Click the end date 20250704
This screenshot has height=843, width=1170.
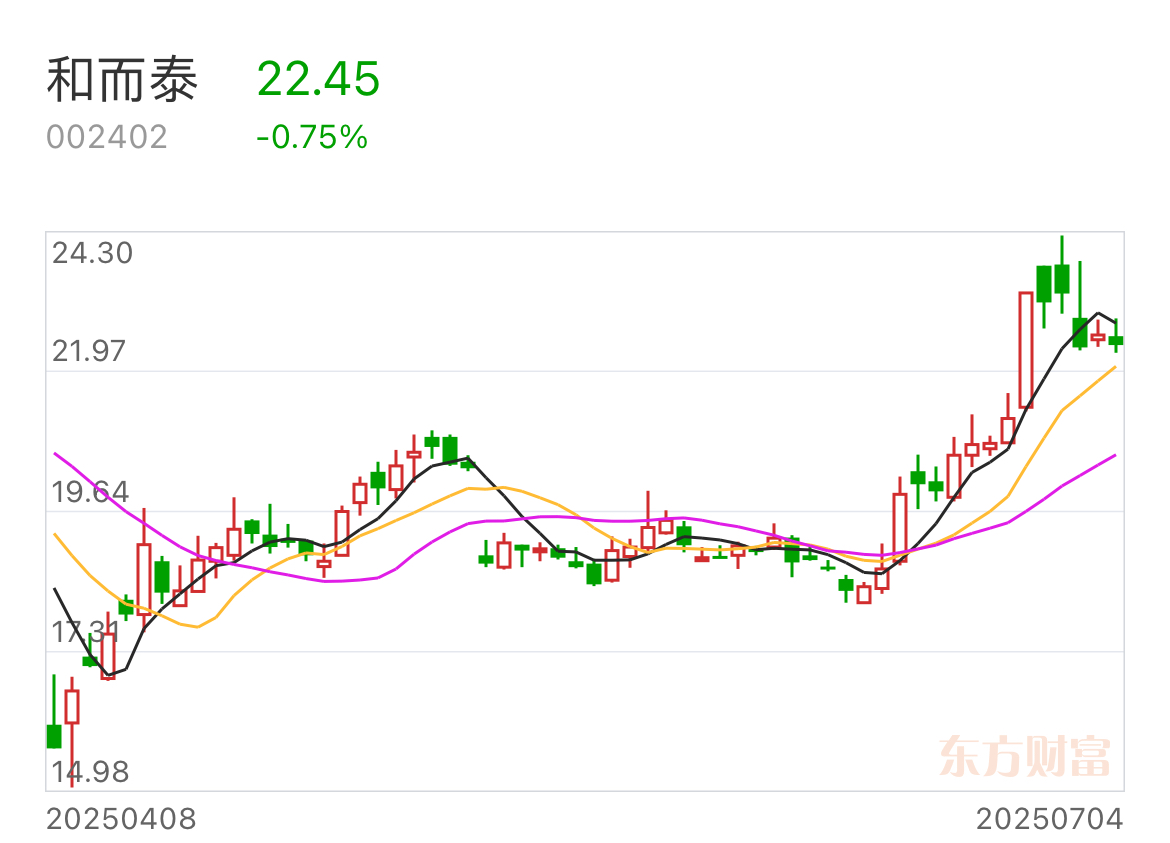click(x=1049, y=819)
